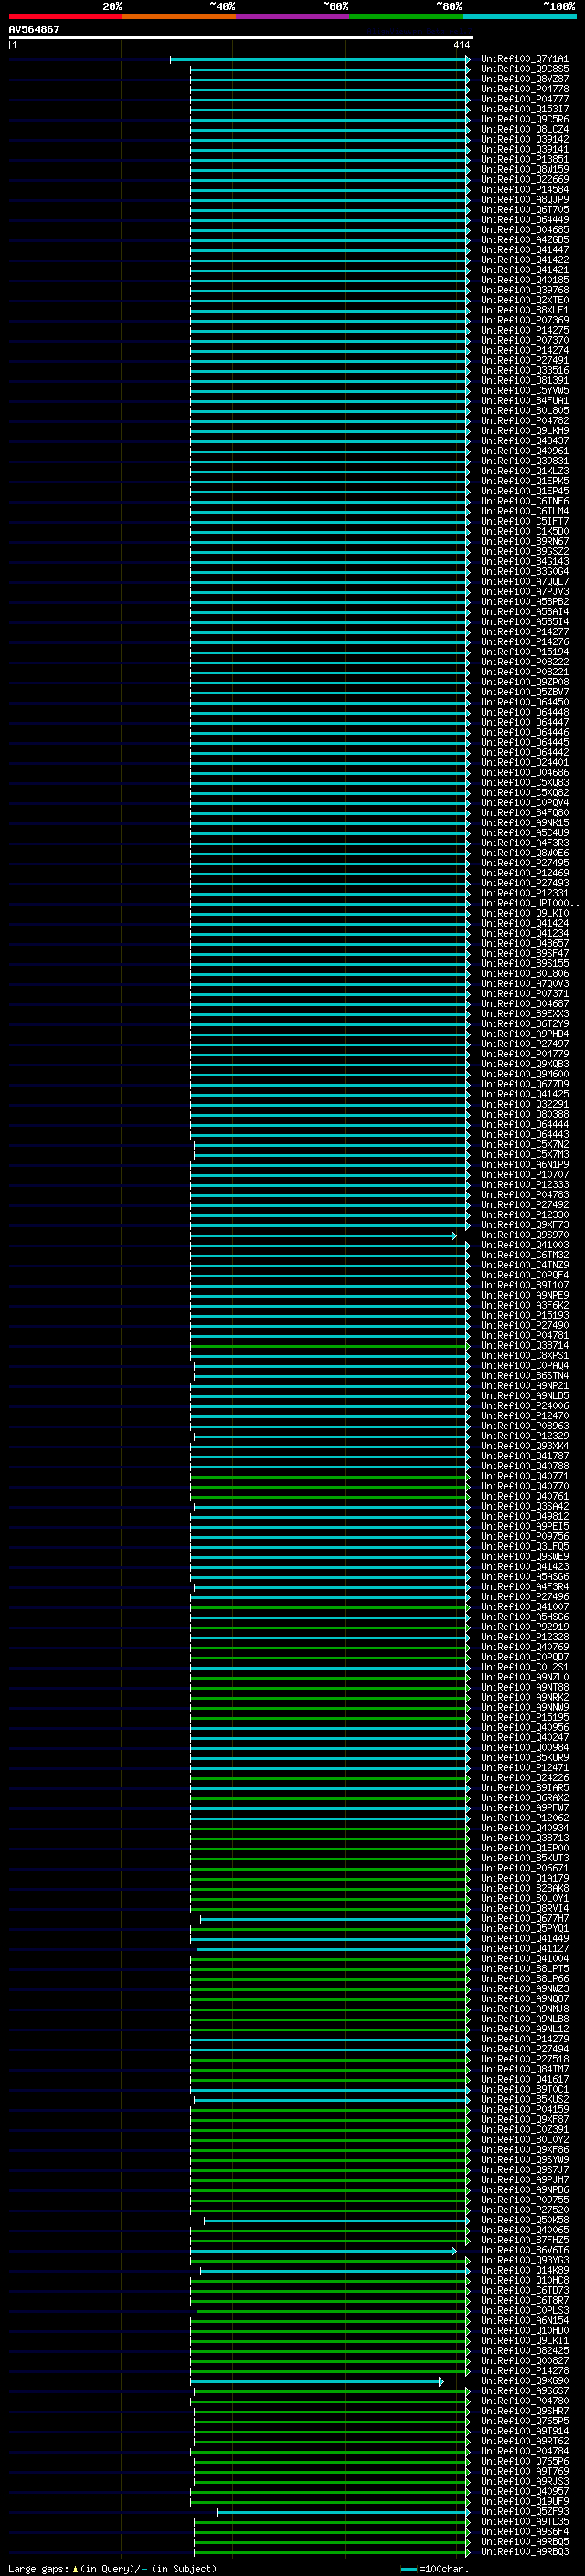Viewport: 585px width, 2576px height.
Task: Click hit label UniRef100_Q19UF9
Action: coord(525,2501)
